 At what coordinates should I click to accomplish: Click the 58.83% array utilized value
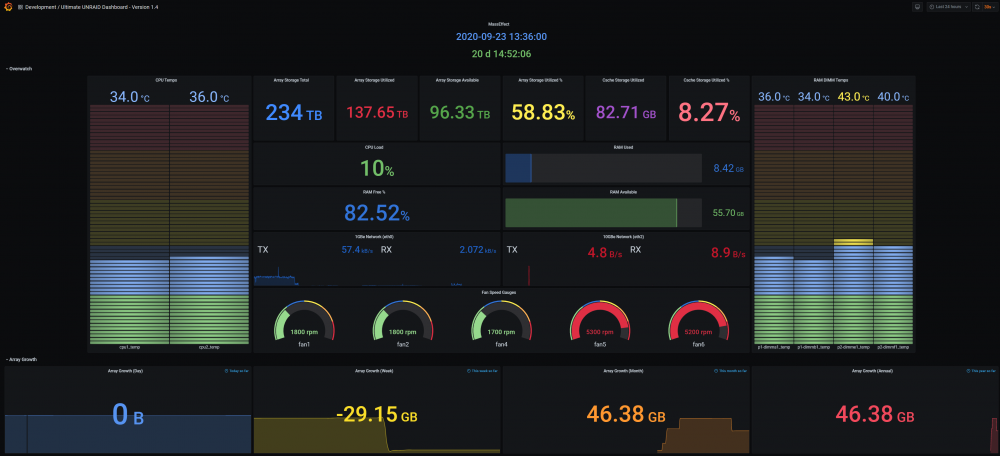[x=543, y=113]
